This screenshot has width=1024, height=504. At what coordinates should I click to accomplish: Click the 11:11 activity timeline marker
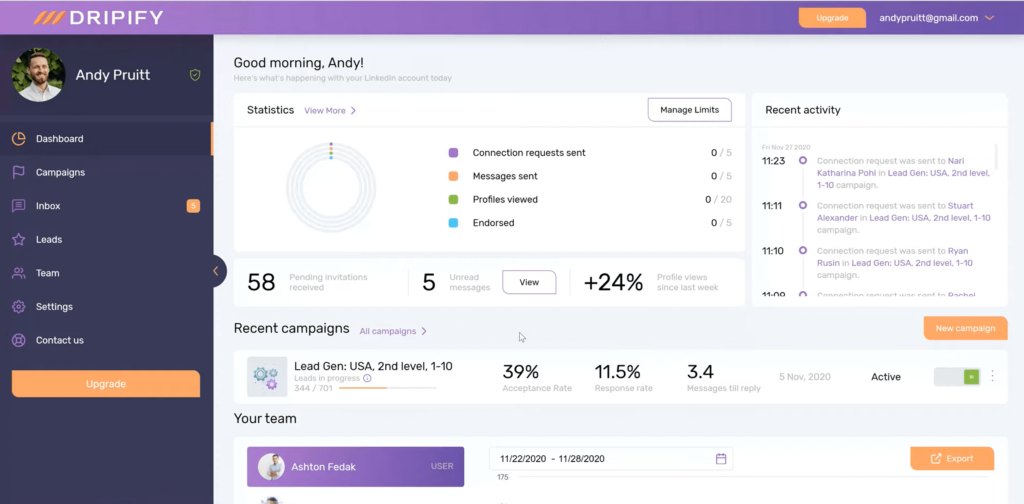803,206
